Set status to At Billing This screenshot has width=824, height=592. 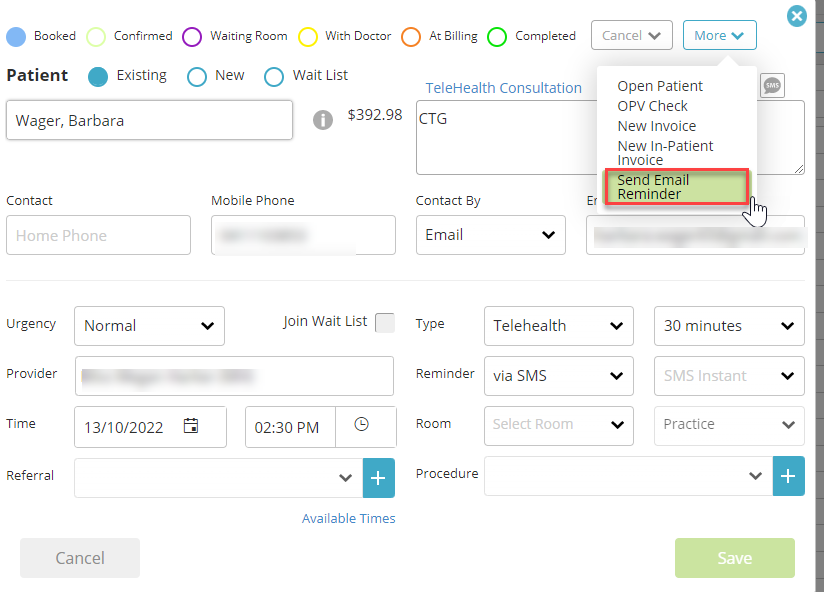coord(410,37)
